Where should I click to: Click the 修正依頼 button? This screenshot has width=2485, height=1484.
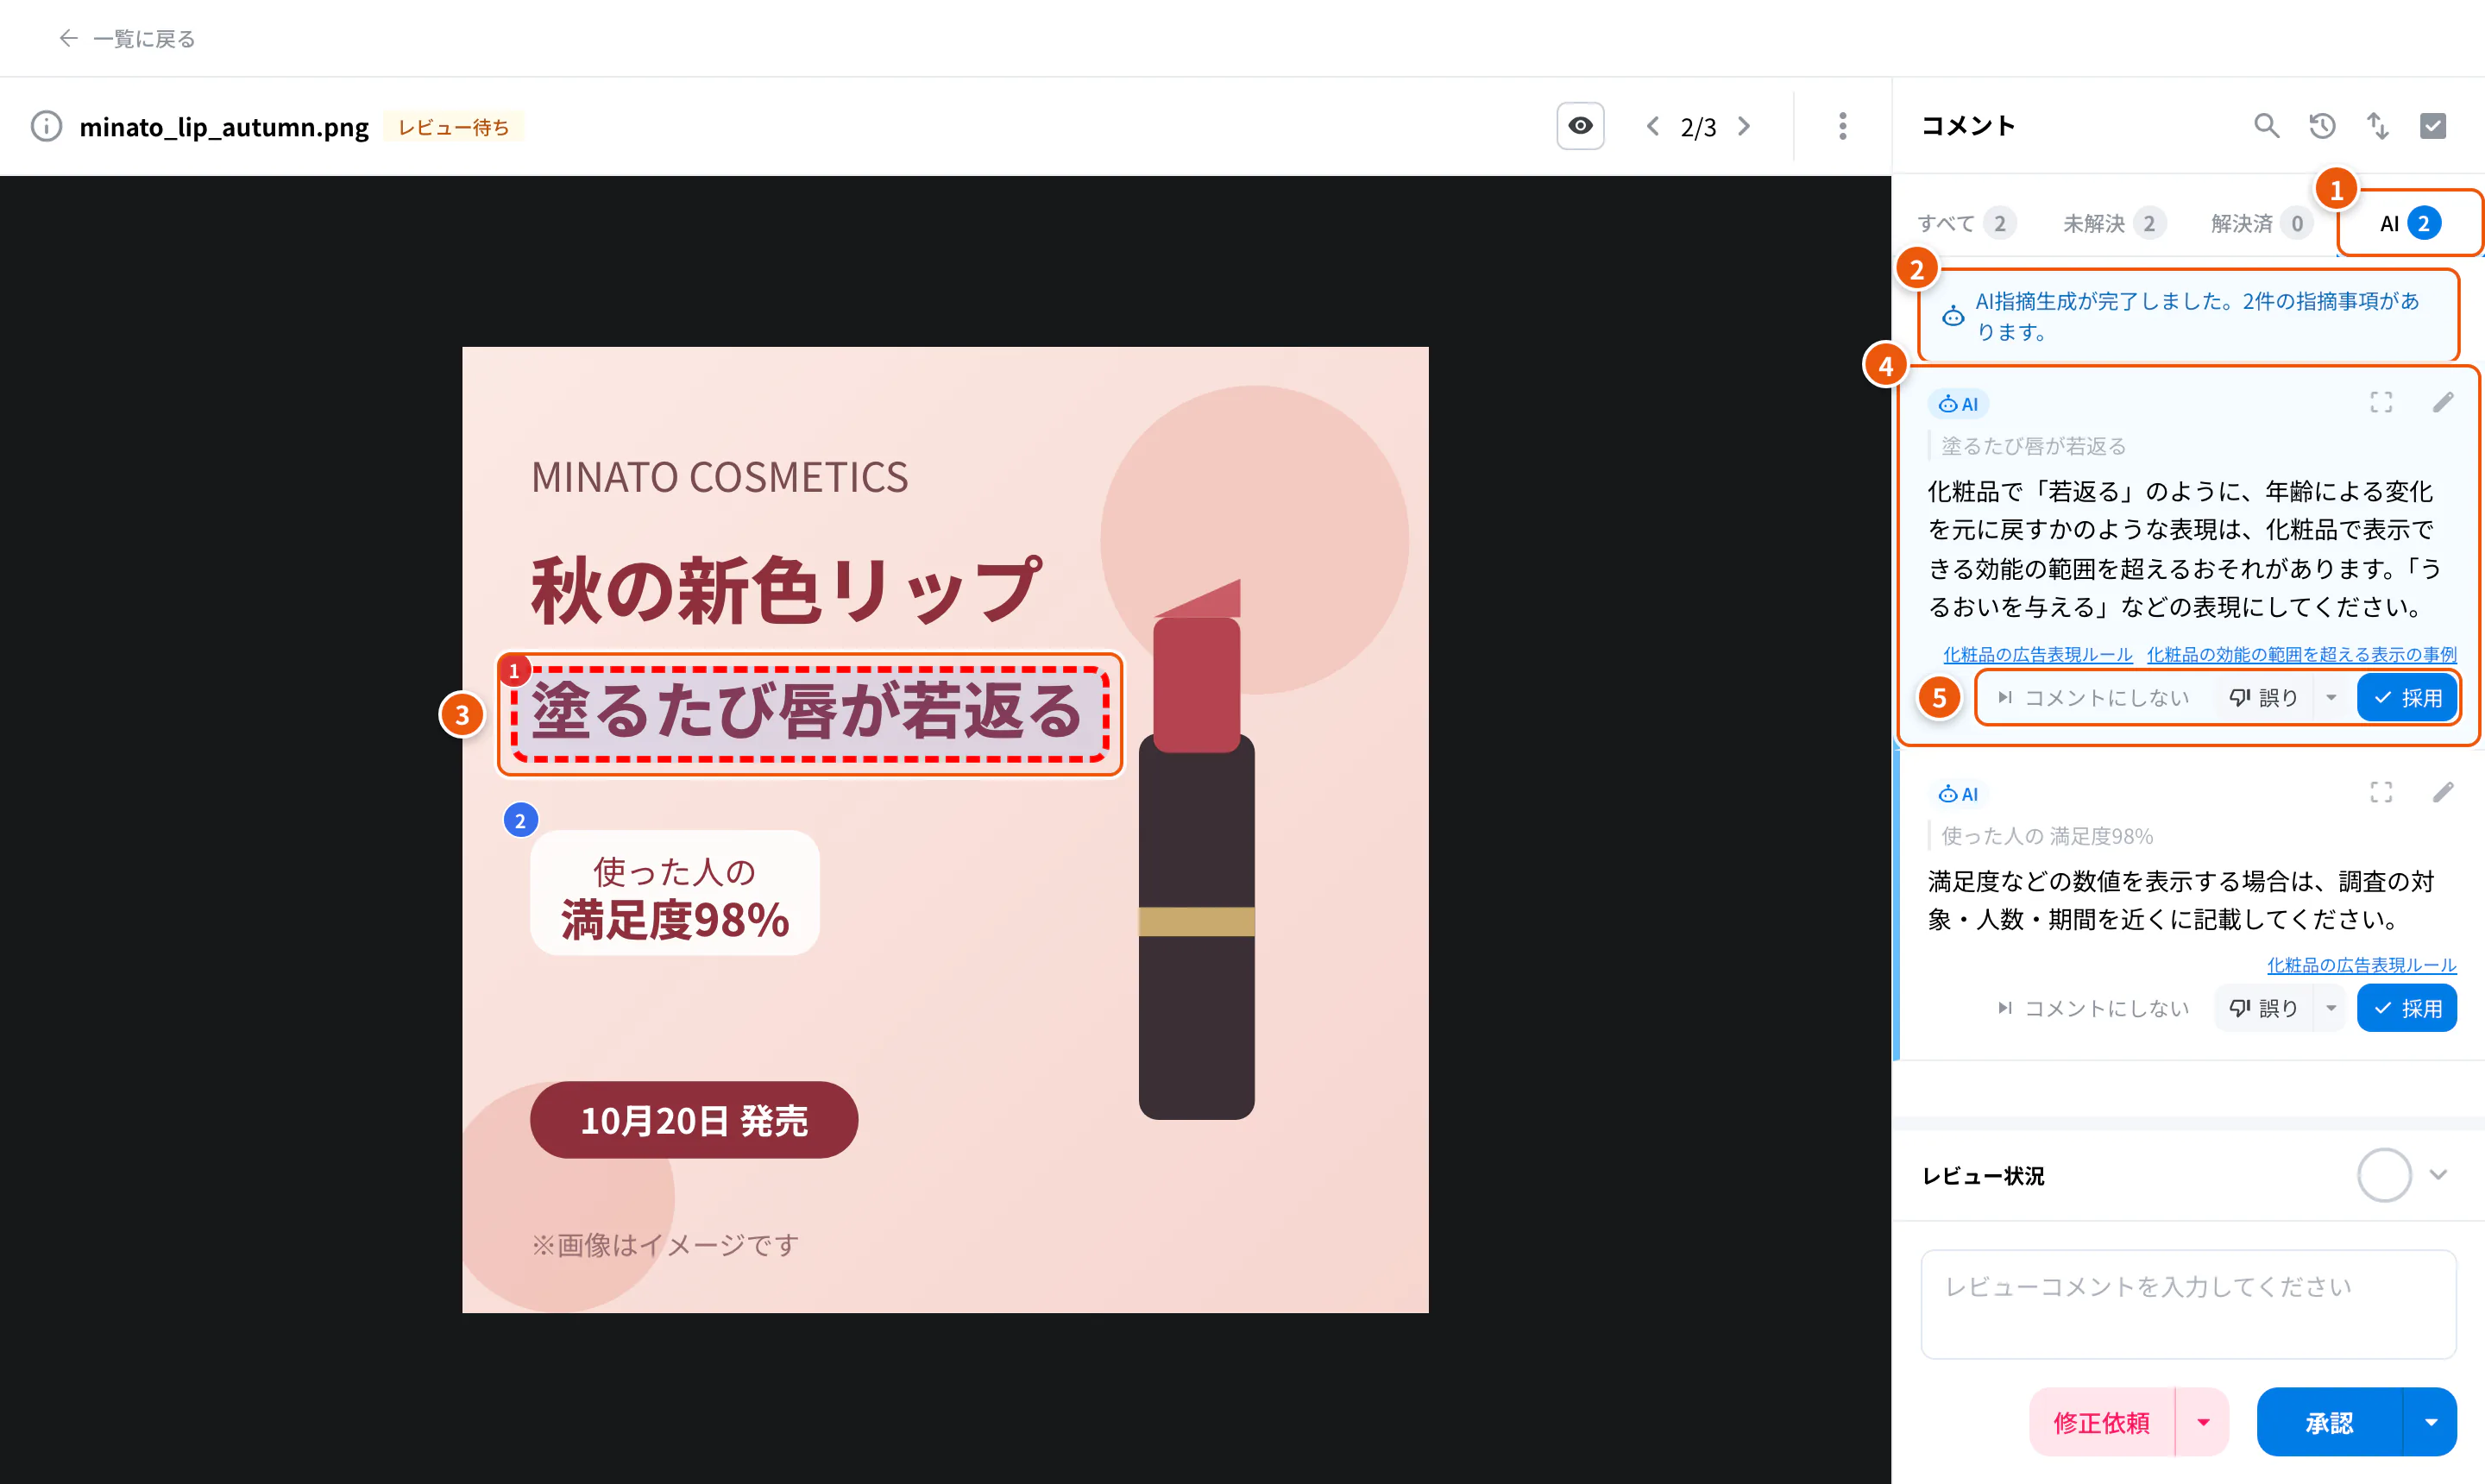click(2101, 1422)
